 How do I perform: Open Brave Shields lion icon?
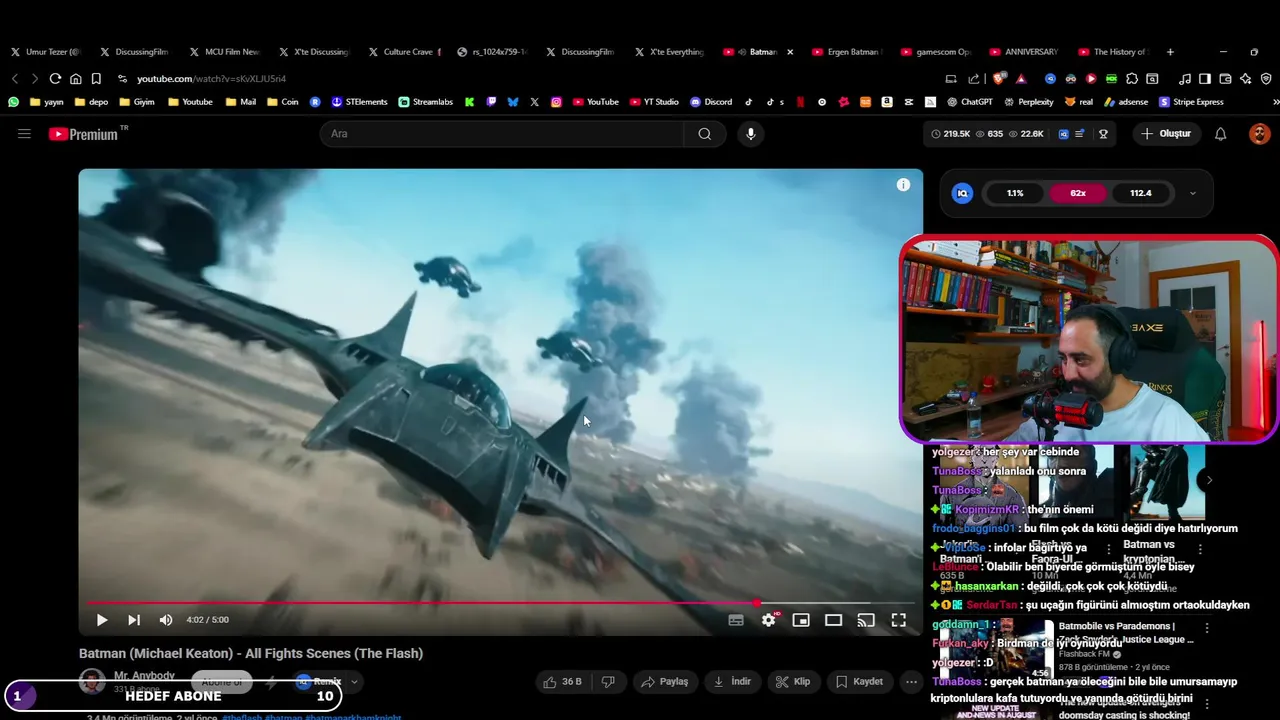click(1000, 78)
